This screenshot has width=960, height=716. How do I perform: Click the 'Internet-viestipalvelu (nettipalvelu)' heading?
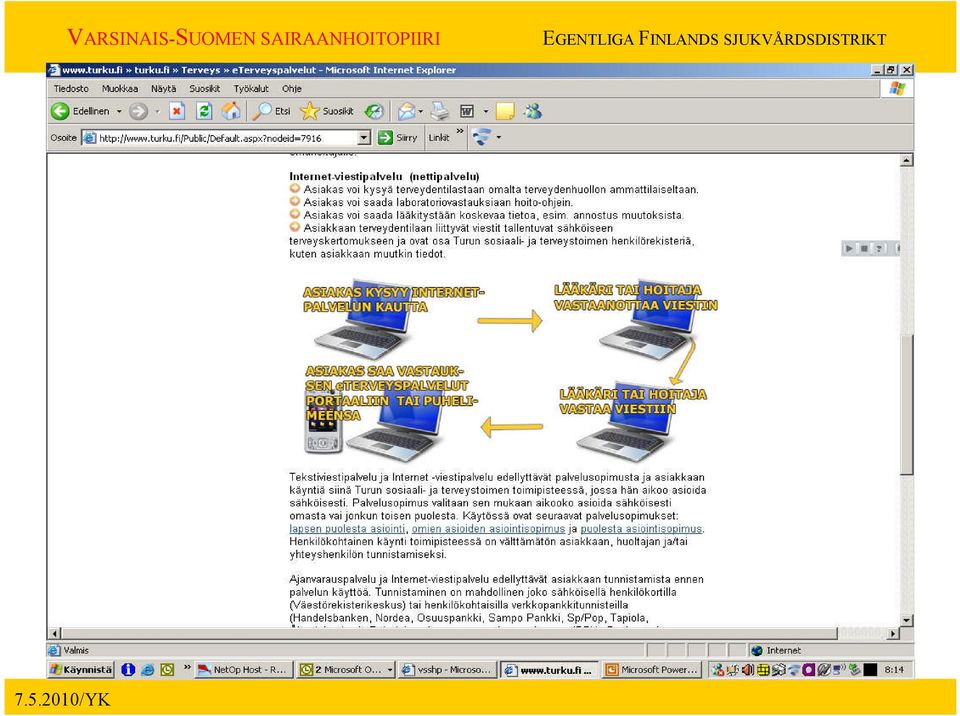click(x=384, y=176)
